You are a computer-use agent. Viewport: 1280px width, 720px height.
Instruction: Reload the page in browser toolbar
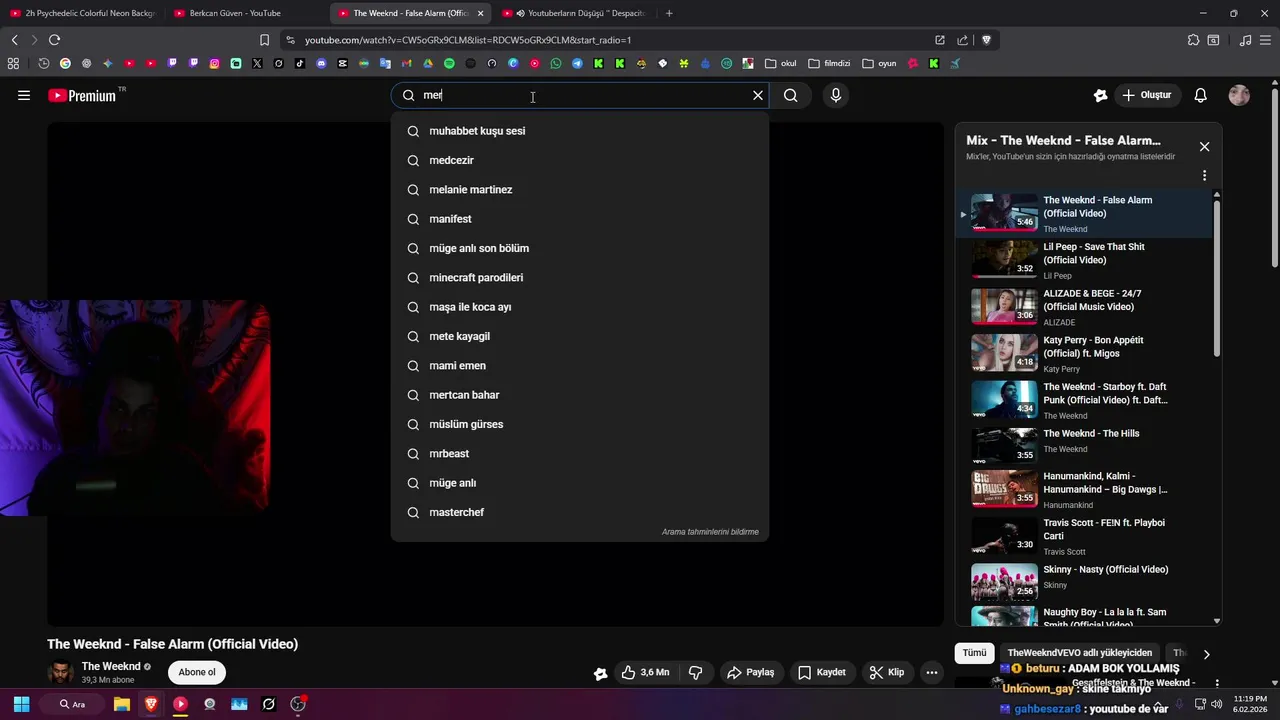pos(54,40)
